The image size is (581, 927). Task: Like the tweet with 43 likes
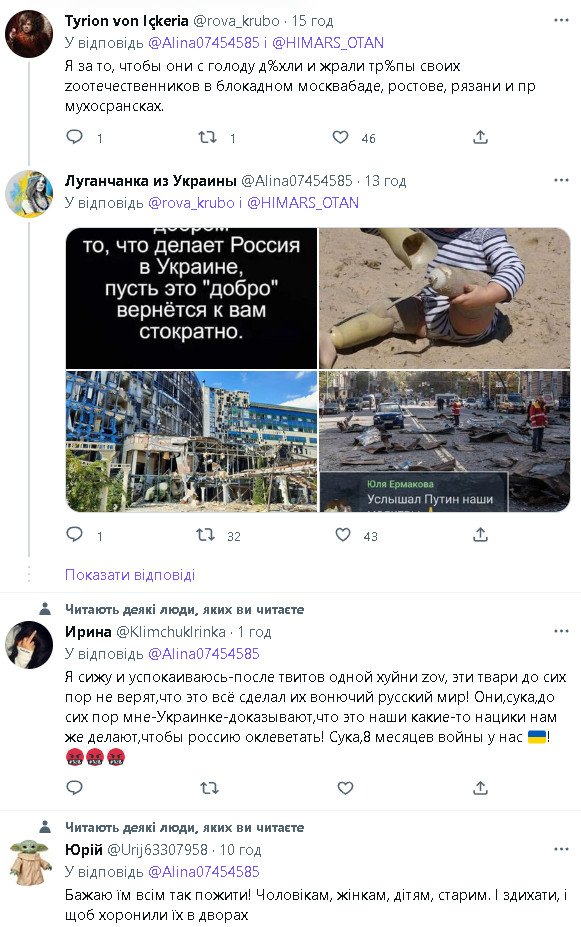coord(343,536)
